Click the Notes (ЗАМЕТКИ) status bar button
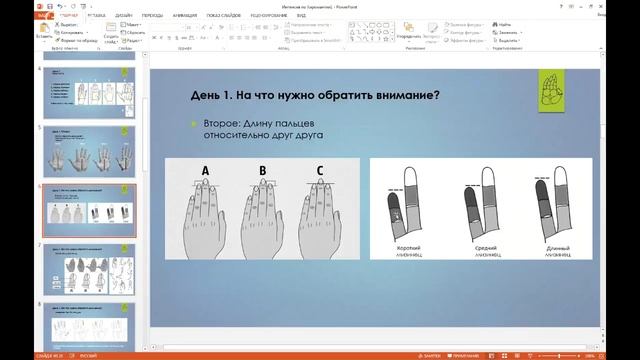Image resolution: width=640 pixels, height=360 pixels. 430,356
